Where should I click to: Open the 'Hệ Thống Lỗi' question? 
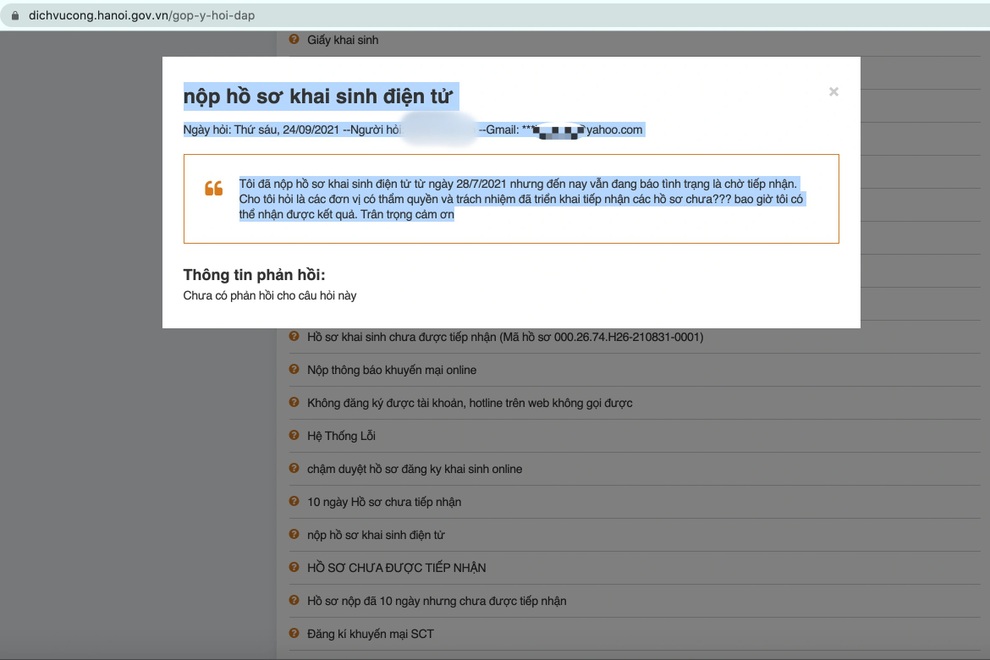pyautogui.click(x=341, y=436)
